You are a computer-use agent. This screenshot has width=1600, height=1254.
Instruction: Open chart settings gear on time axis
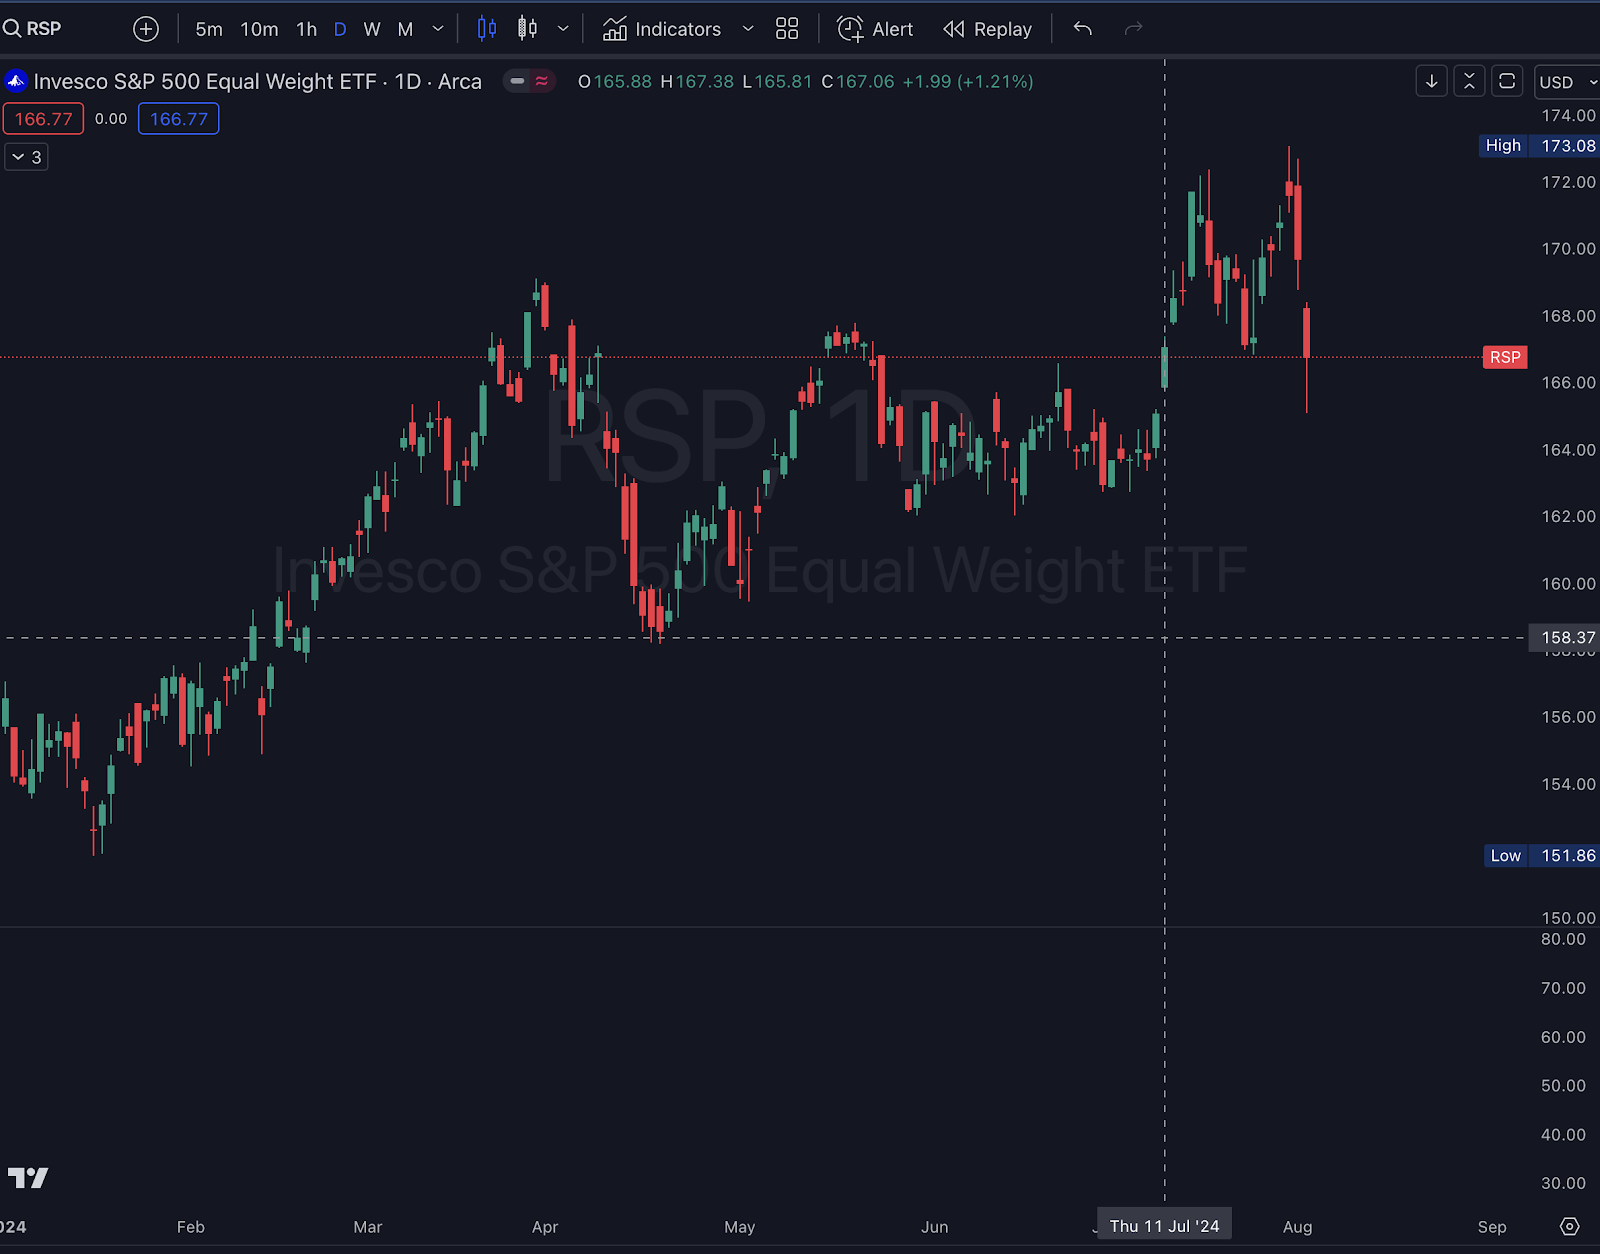pos(1569,1226)
